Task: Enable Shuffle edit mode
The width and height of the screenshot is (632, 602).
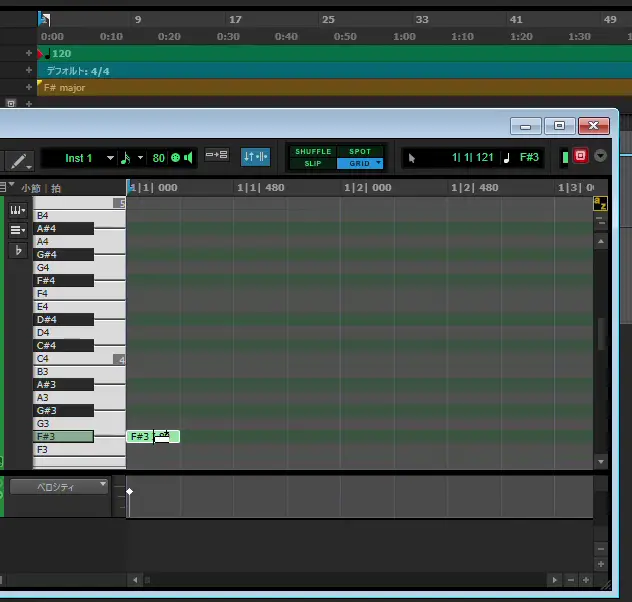Action: 312,152
